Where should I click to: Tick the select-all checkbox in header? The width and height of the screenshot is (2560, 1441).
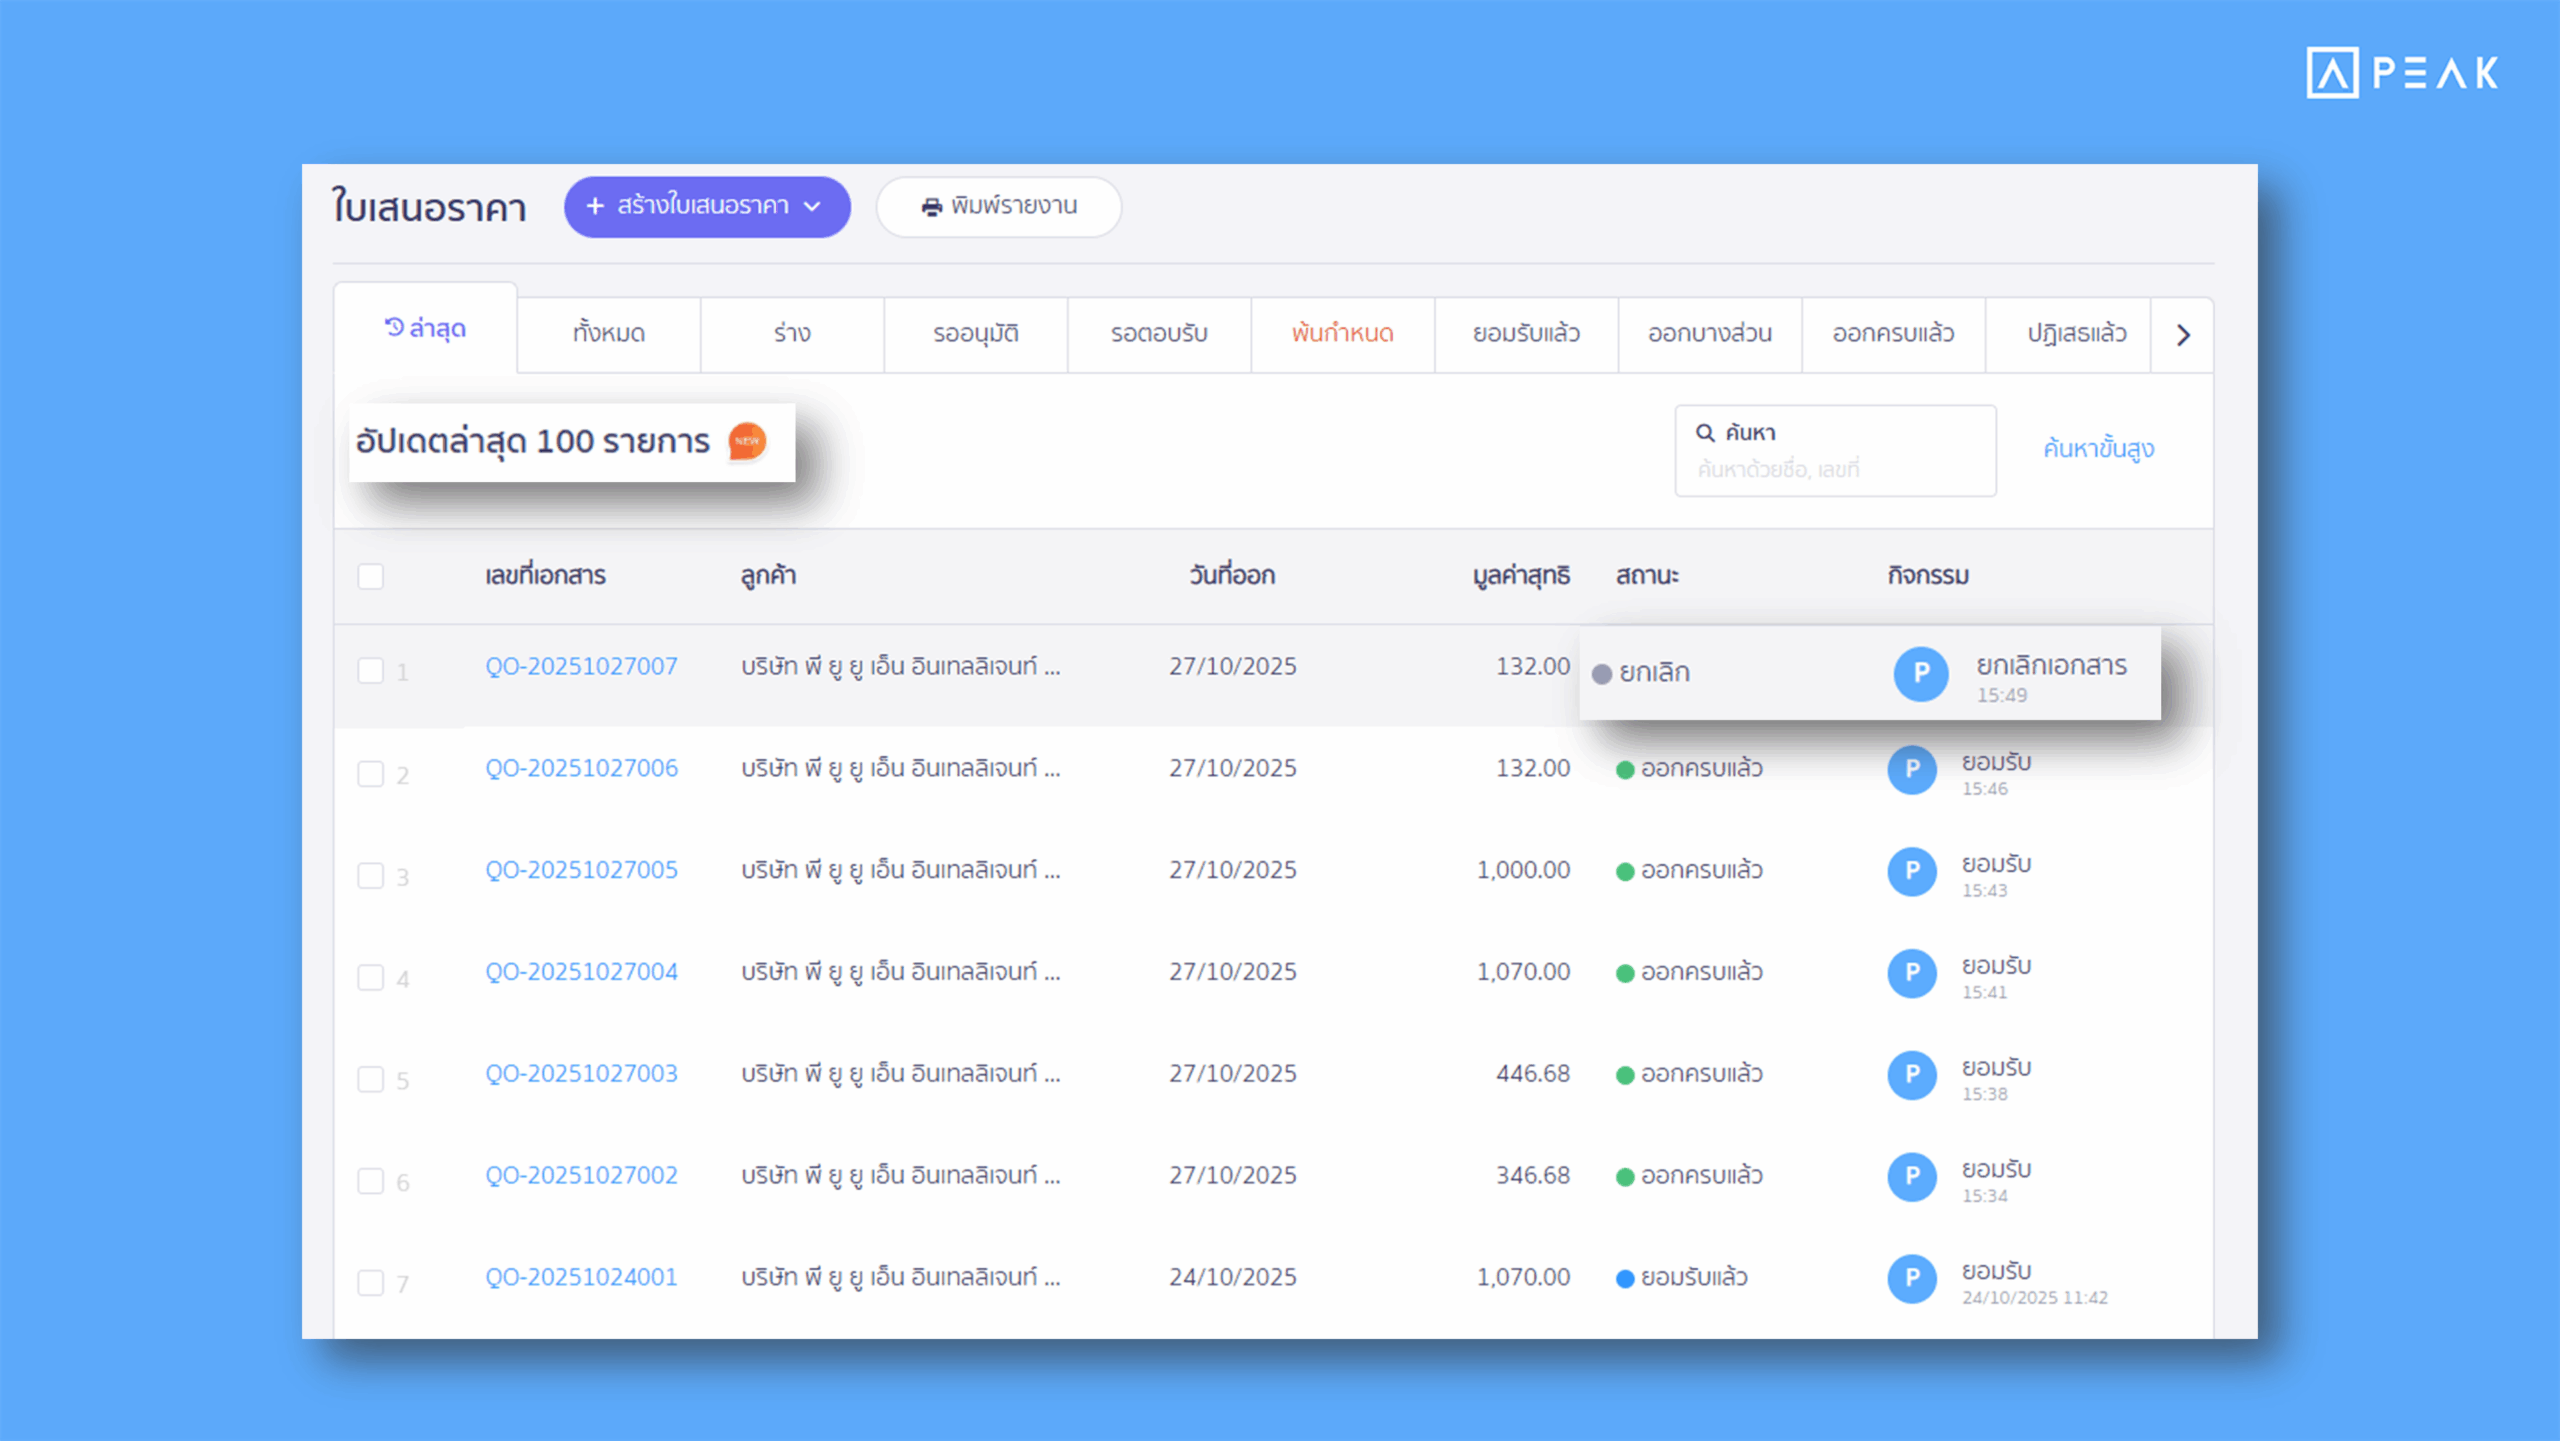click(x=371, y=577)
